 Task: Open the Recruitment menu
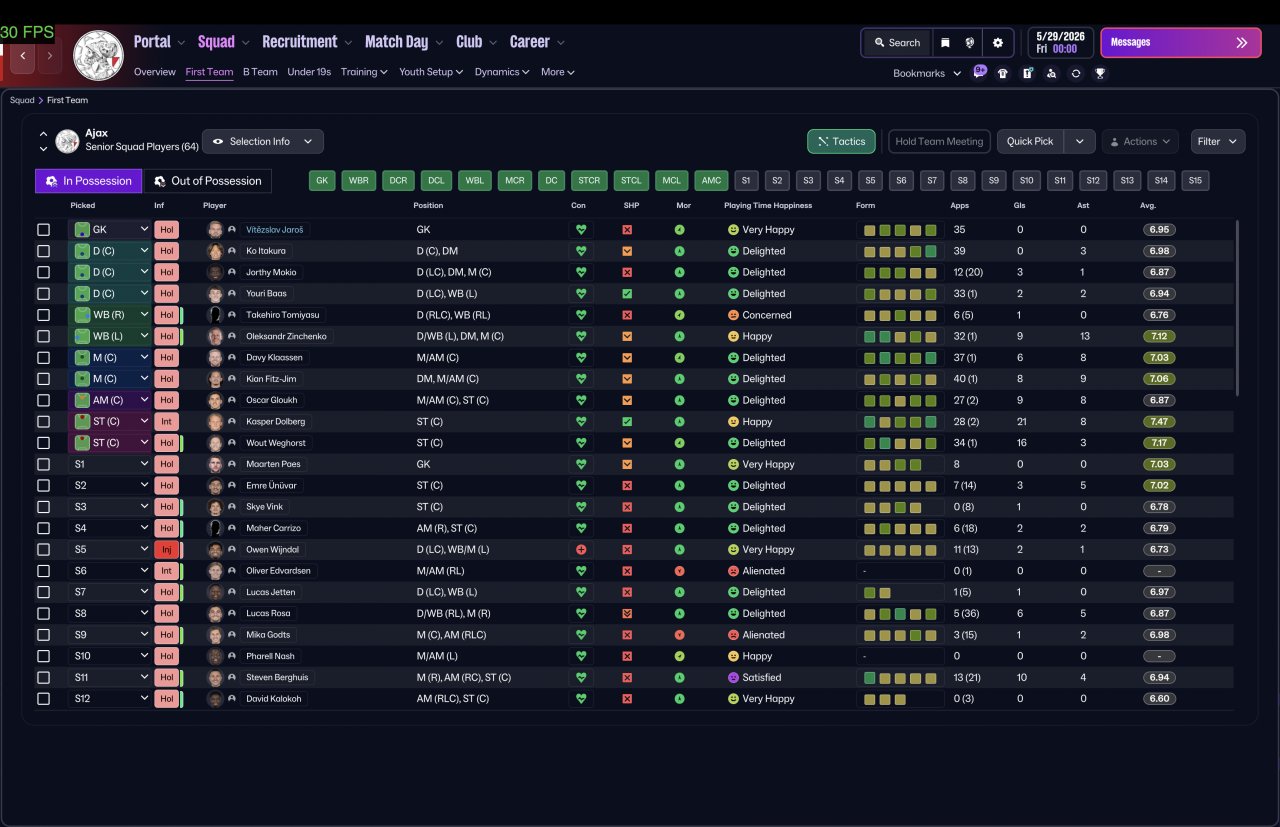click(x=306, y=42)
